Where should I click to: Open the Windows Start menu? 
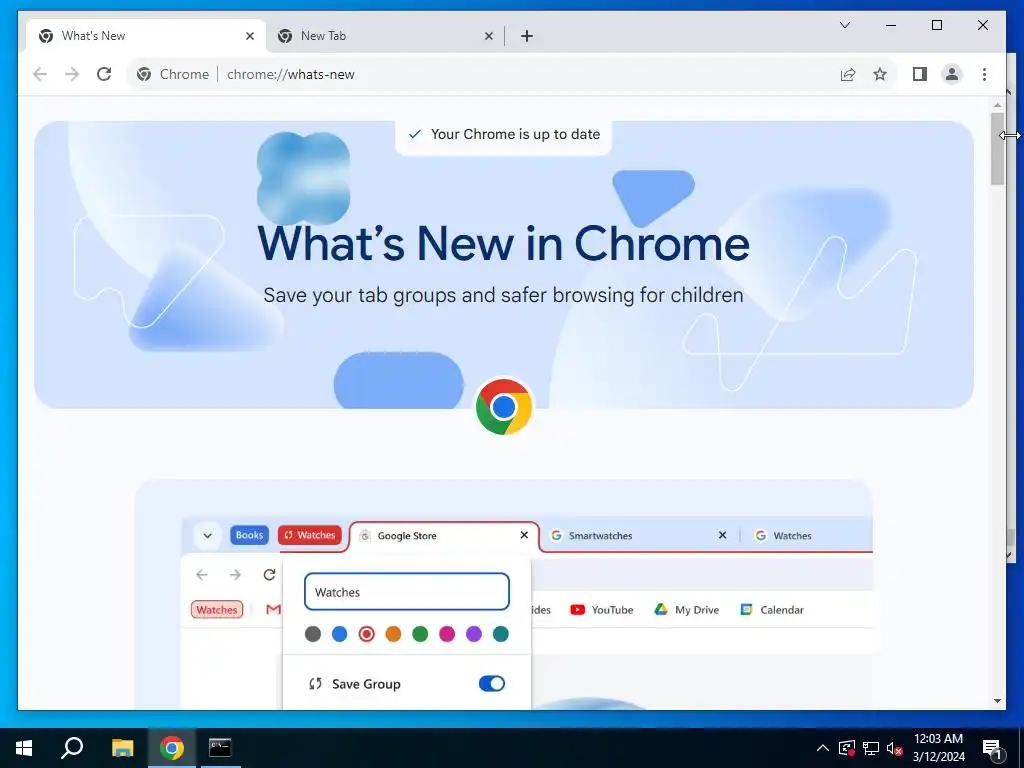click(24, 748)
